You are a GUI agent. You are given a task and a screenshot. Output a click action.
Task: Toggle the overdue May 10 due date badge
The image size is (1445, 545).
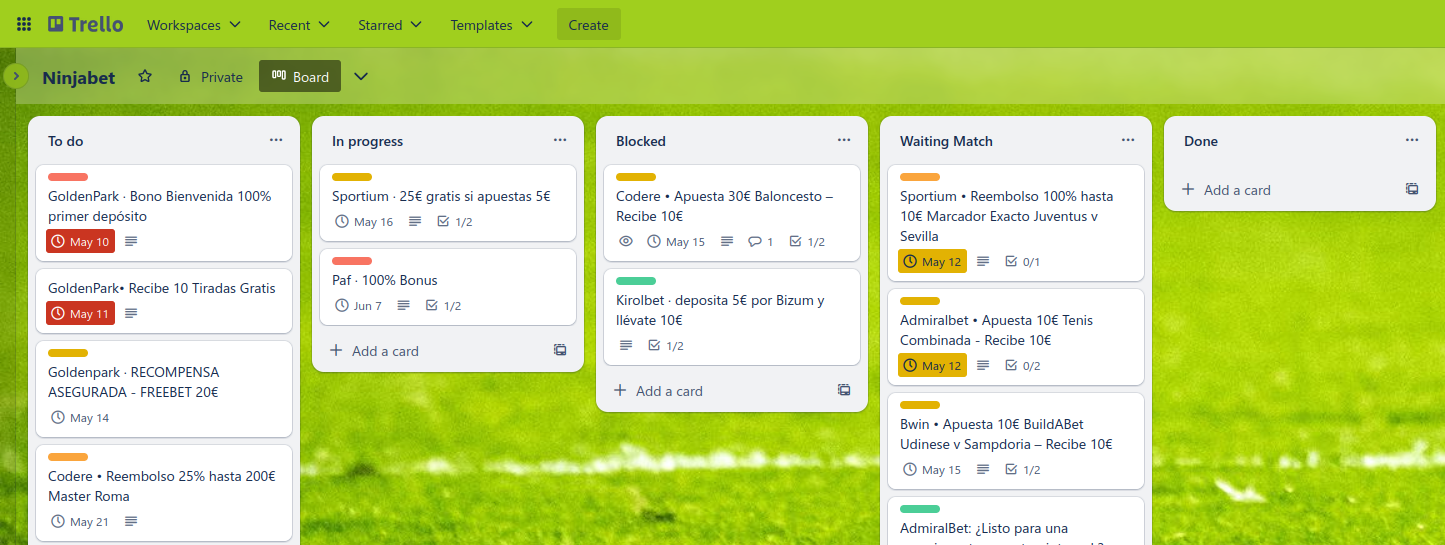point(80,241)
